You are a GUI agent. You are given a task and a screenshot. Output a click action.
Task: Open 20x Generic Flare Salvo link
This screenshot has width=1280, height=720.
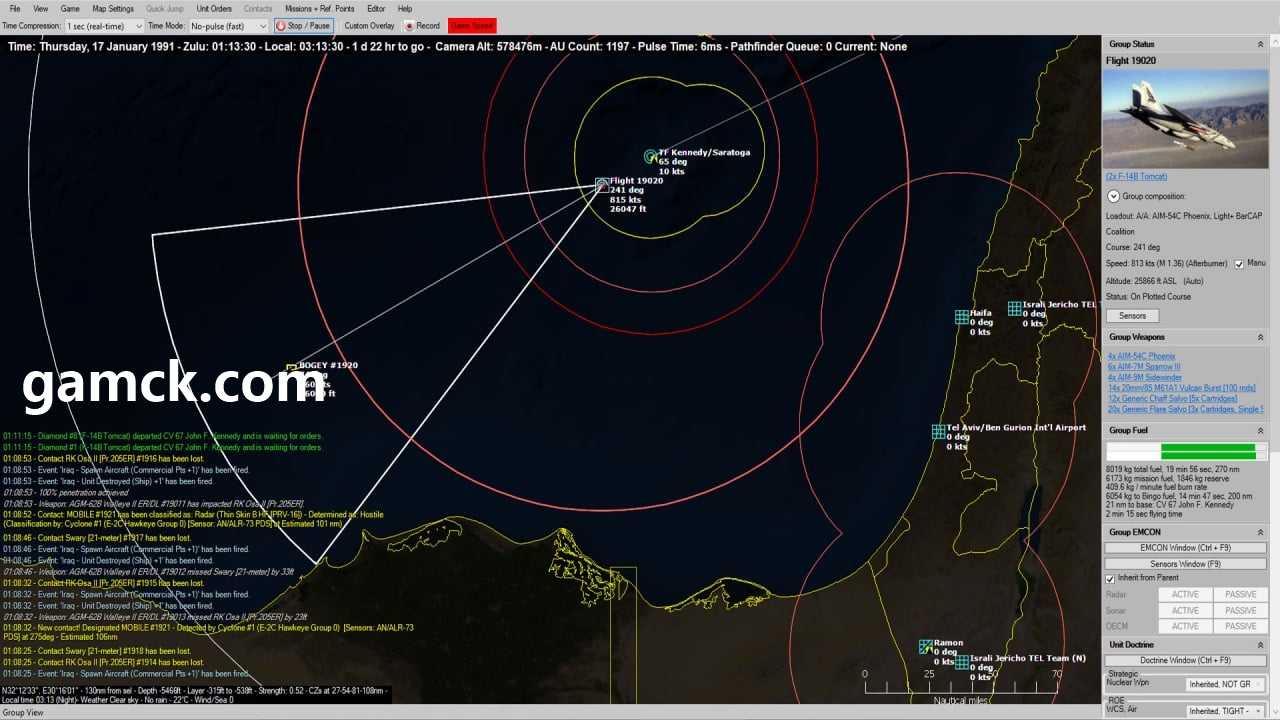point(1185,409)
